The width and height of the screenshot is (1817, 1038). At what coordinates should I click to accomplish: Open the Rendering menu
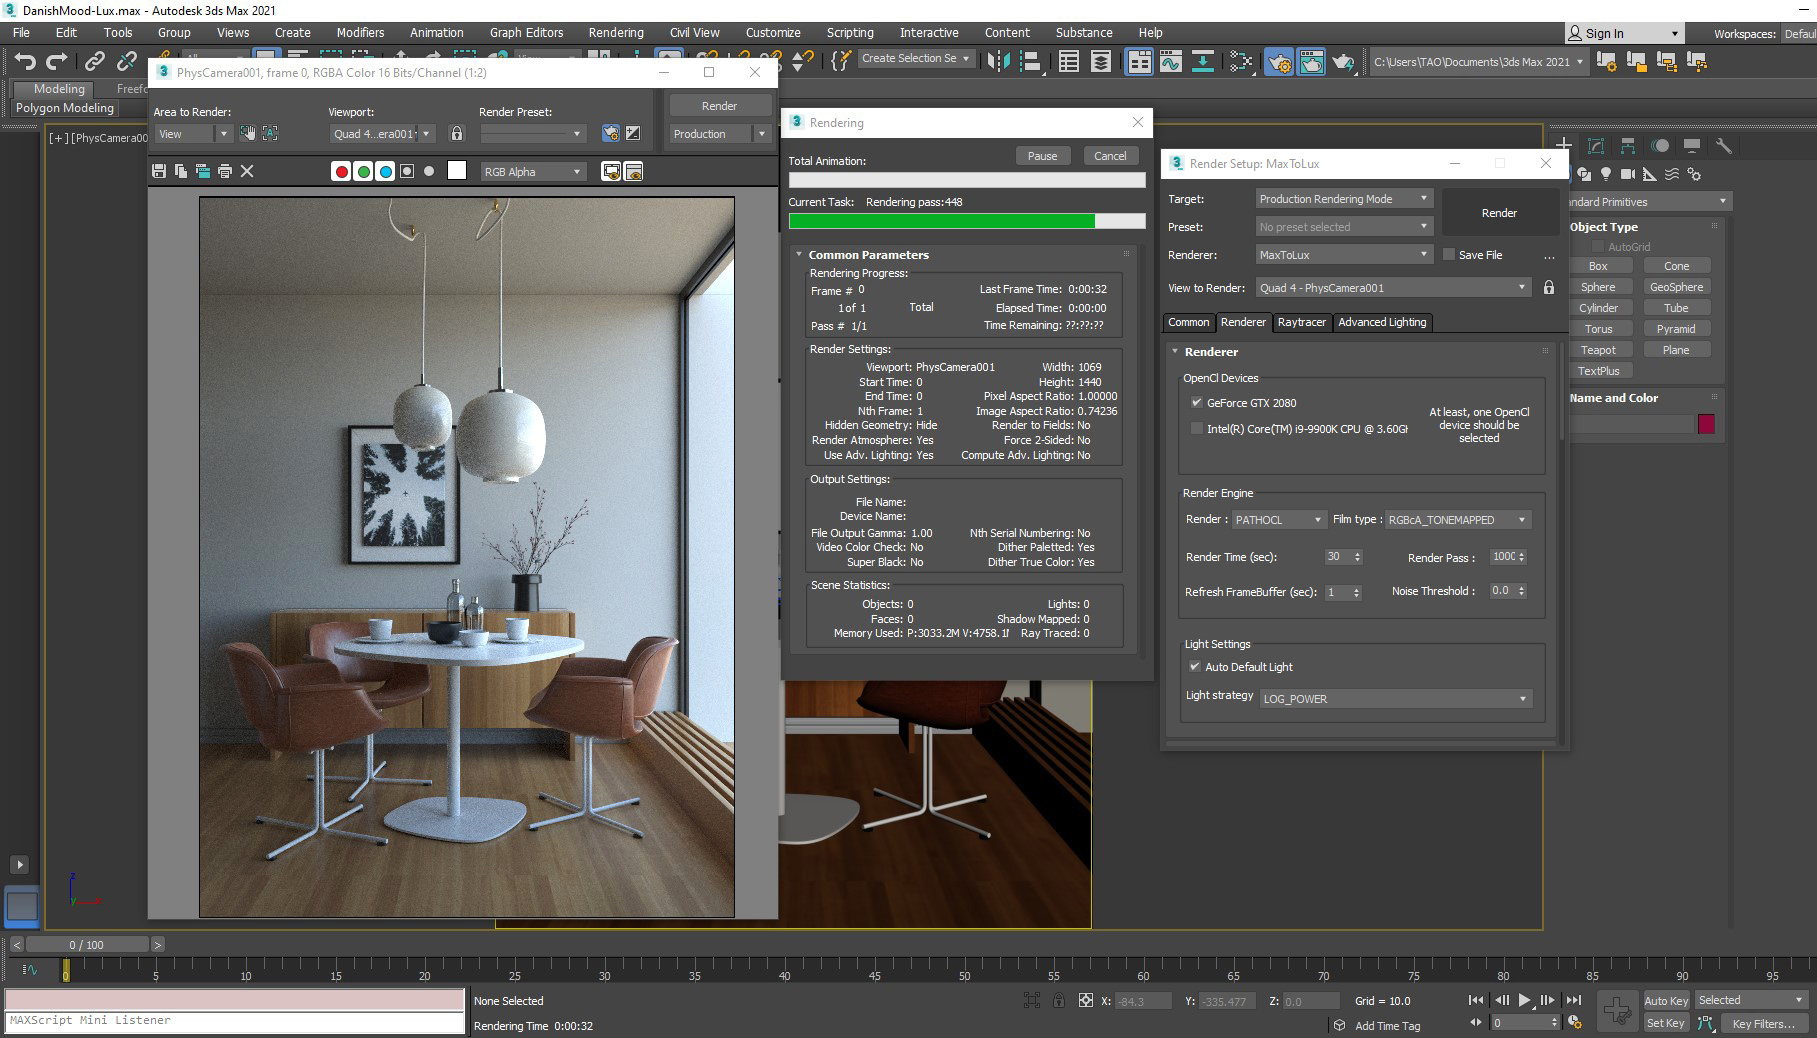pyautogui.click(x=615, y=33)
